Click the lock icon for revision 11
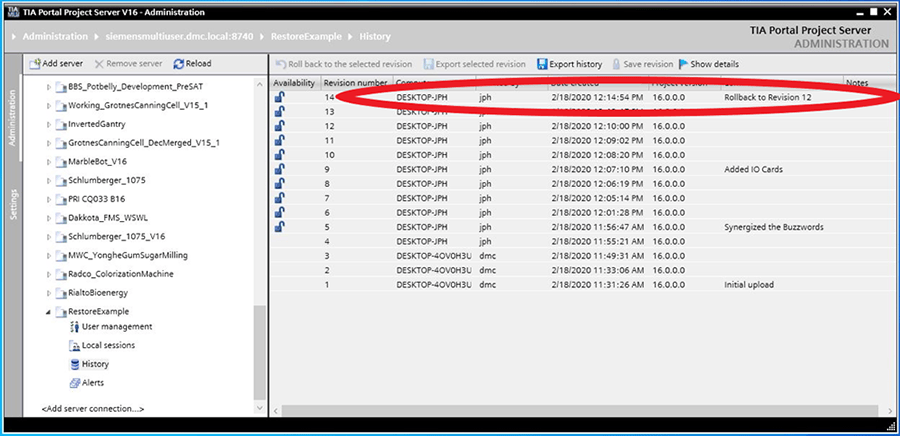Screen dimensions: 900x436 point(280,141)
